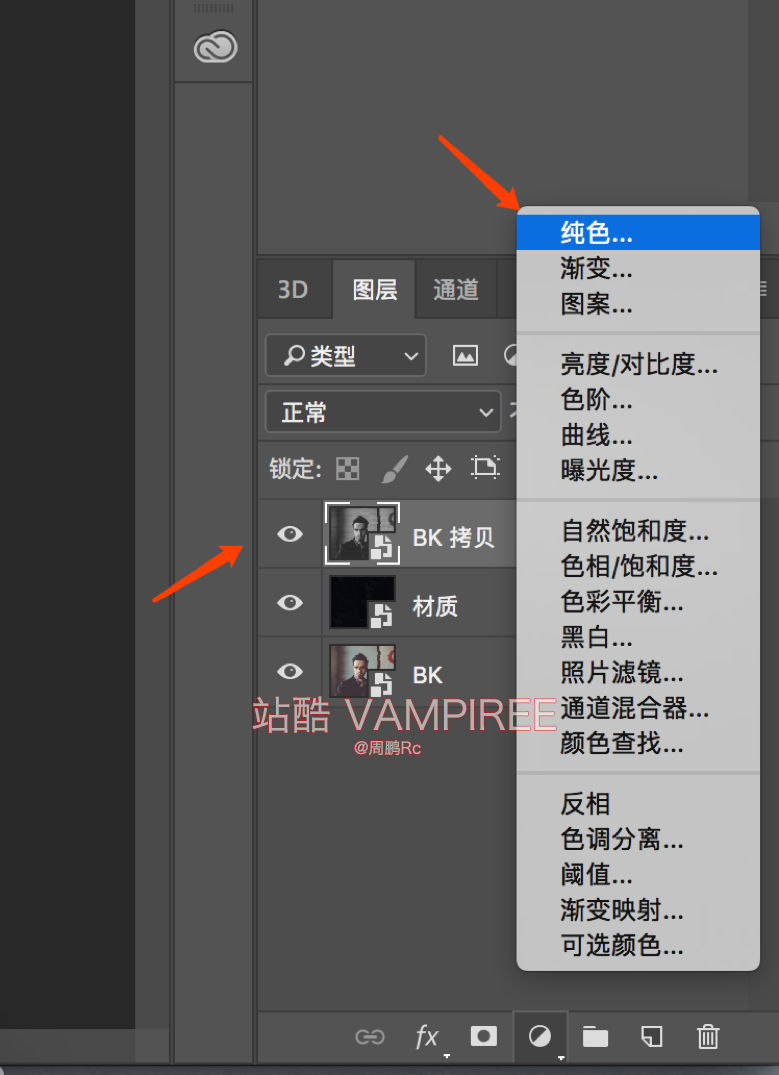Choose 色彩平衡... adjustment
Image resolution: width=779 pixels, height=1075 pixels.
click(x=638, y=602)
